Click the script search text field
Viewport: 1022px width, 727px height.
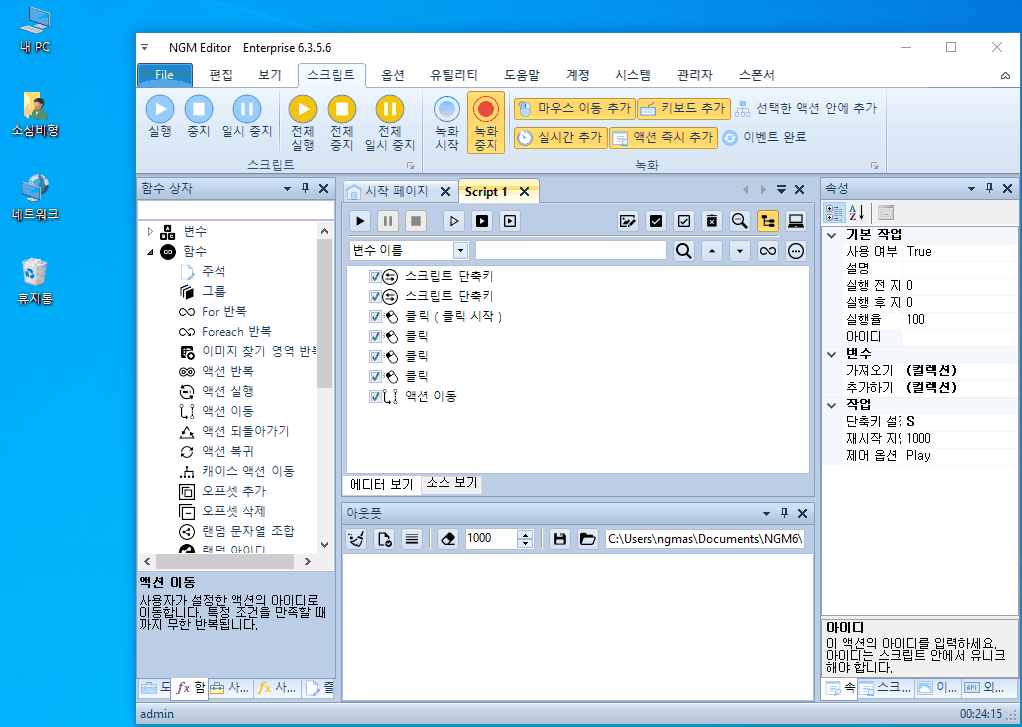[570, 250]
